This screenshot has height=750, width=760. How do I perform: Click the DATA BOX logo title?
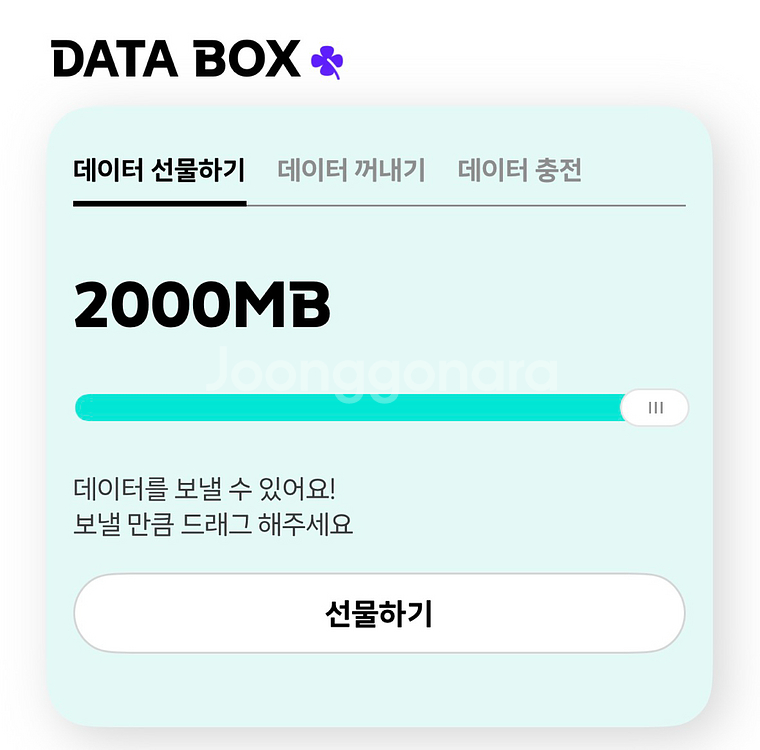click(x=176, y=59)
